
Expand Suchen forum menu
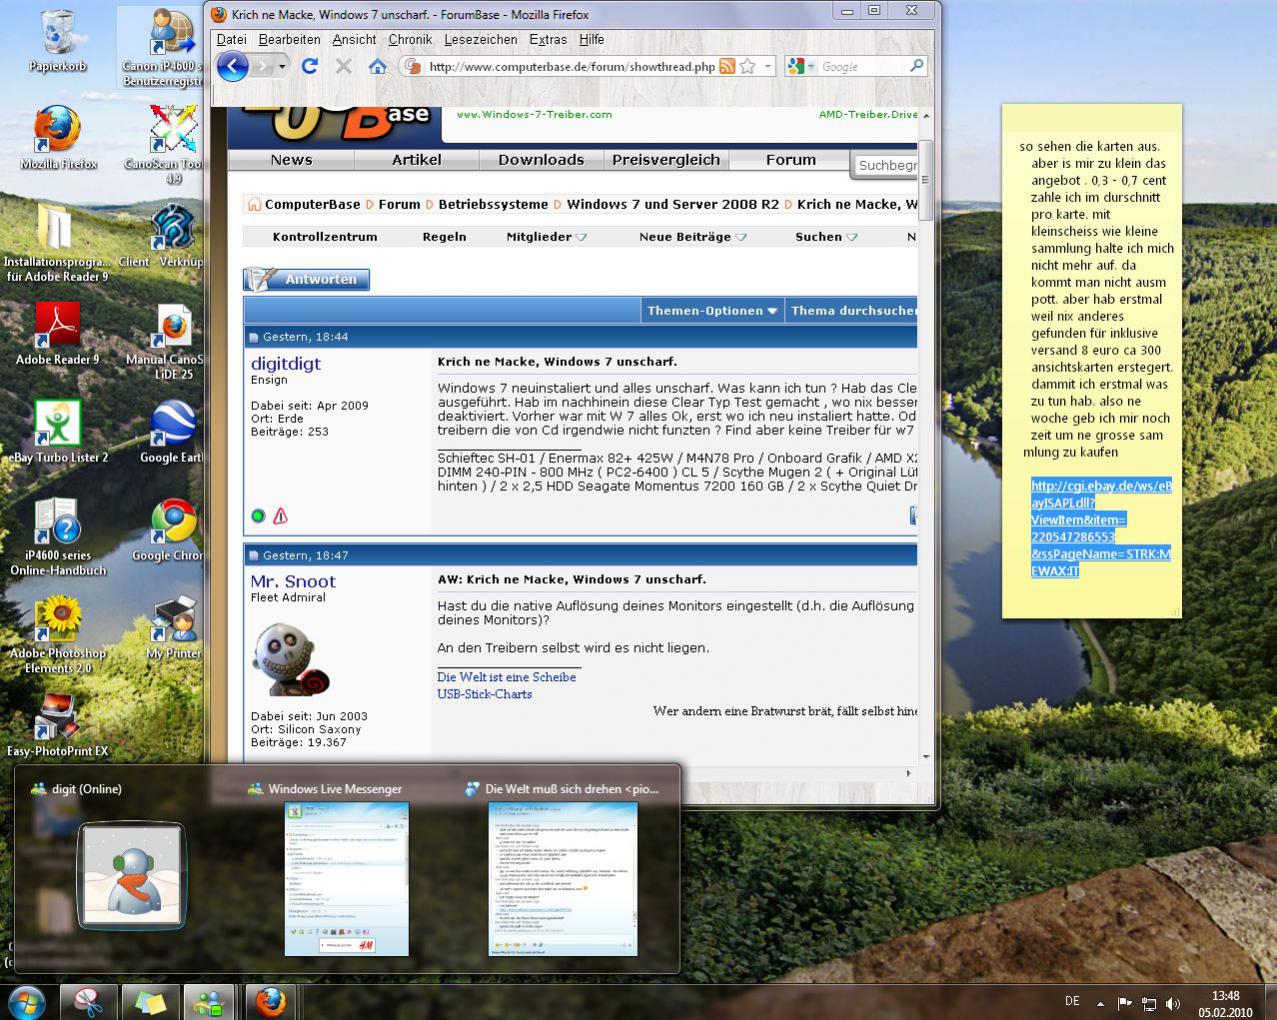coord(826,237)
